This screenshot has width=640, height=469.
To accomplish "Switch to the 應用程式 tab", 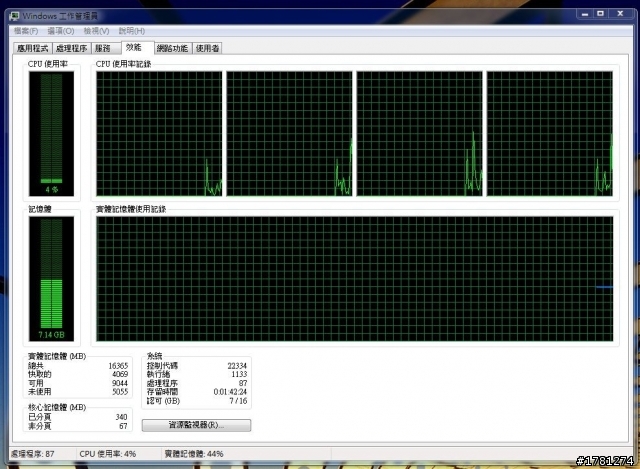I will point(33,49).
